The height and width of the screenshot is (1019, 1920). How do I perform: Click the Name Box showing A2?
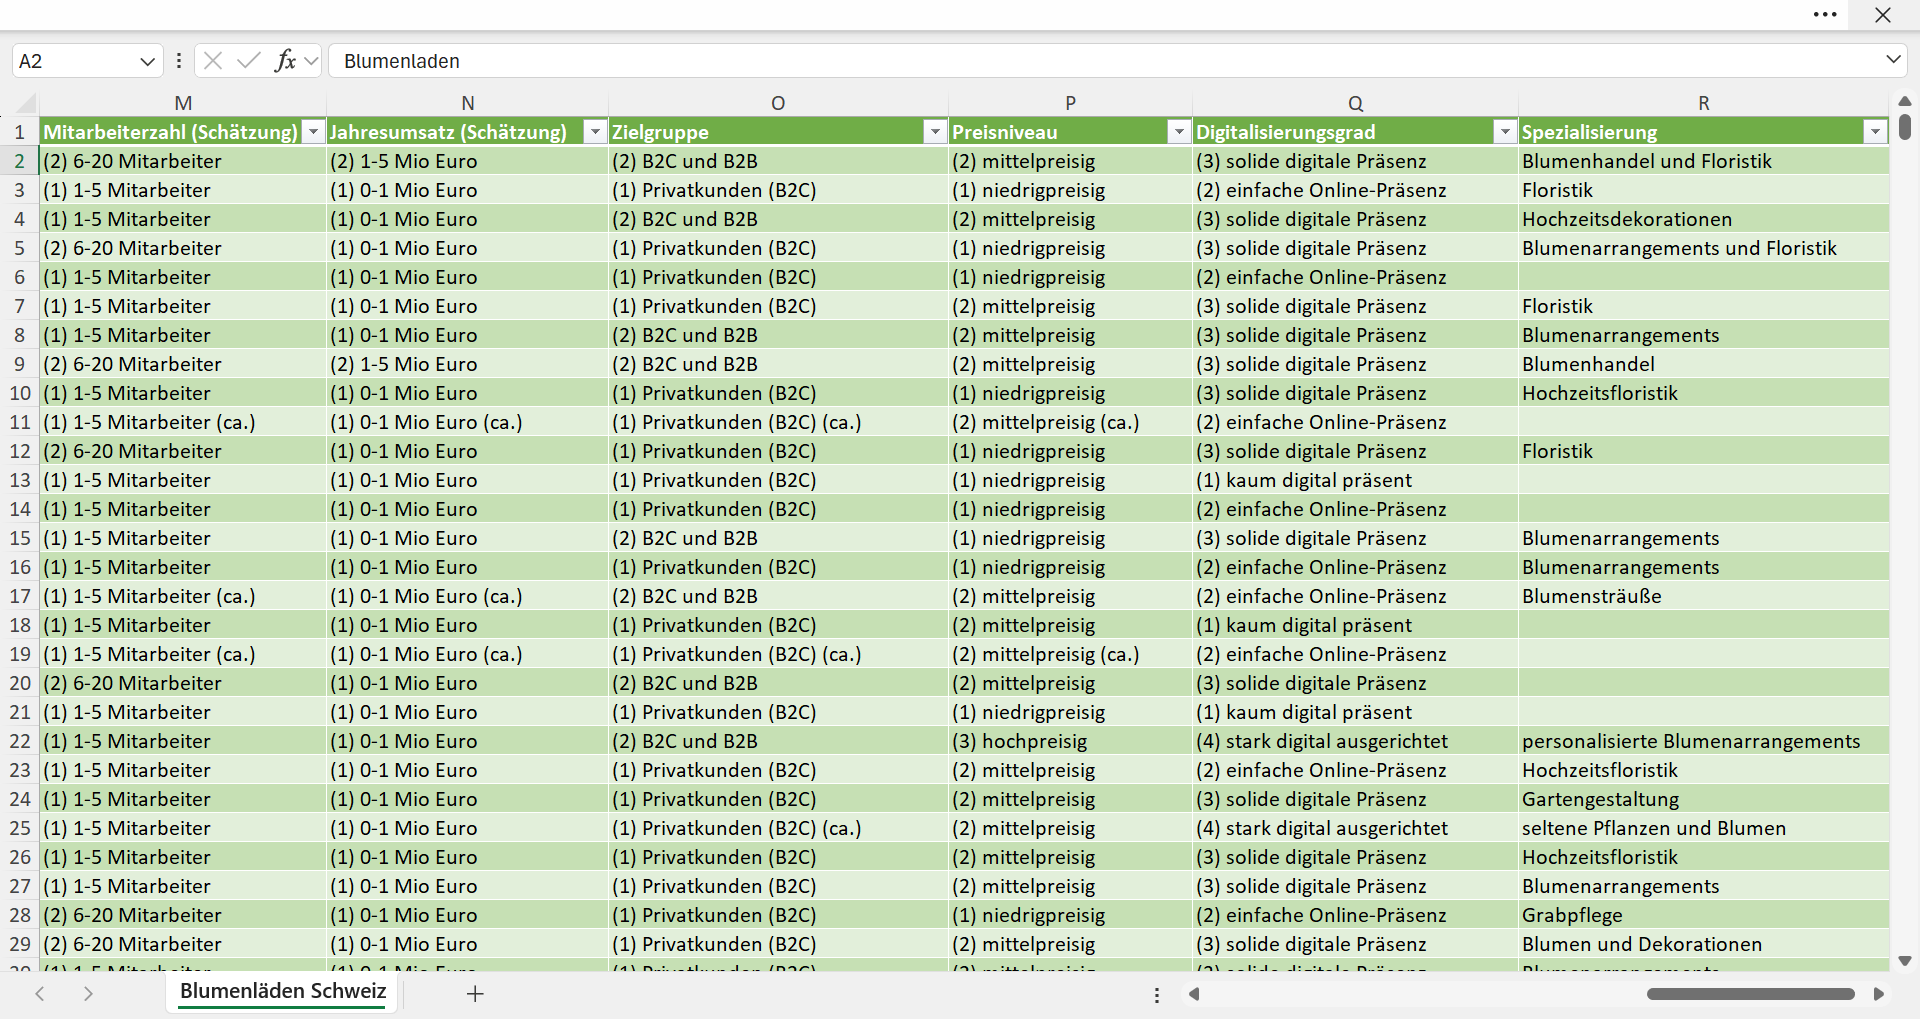[75, 61]
